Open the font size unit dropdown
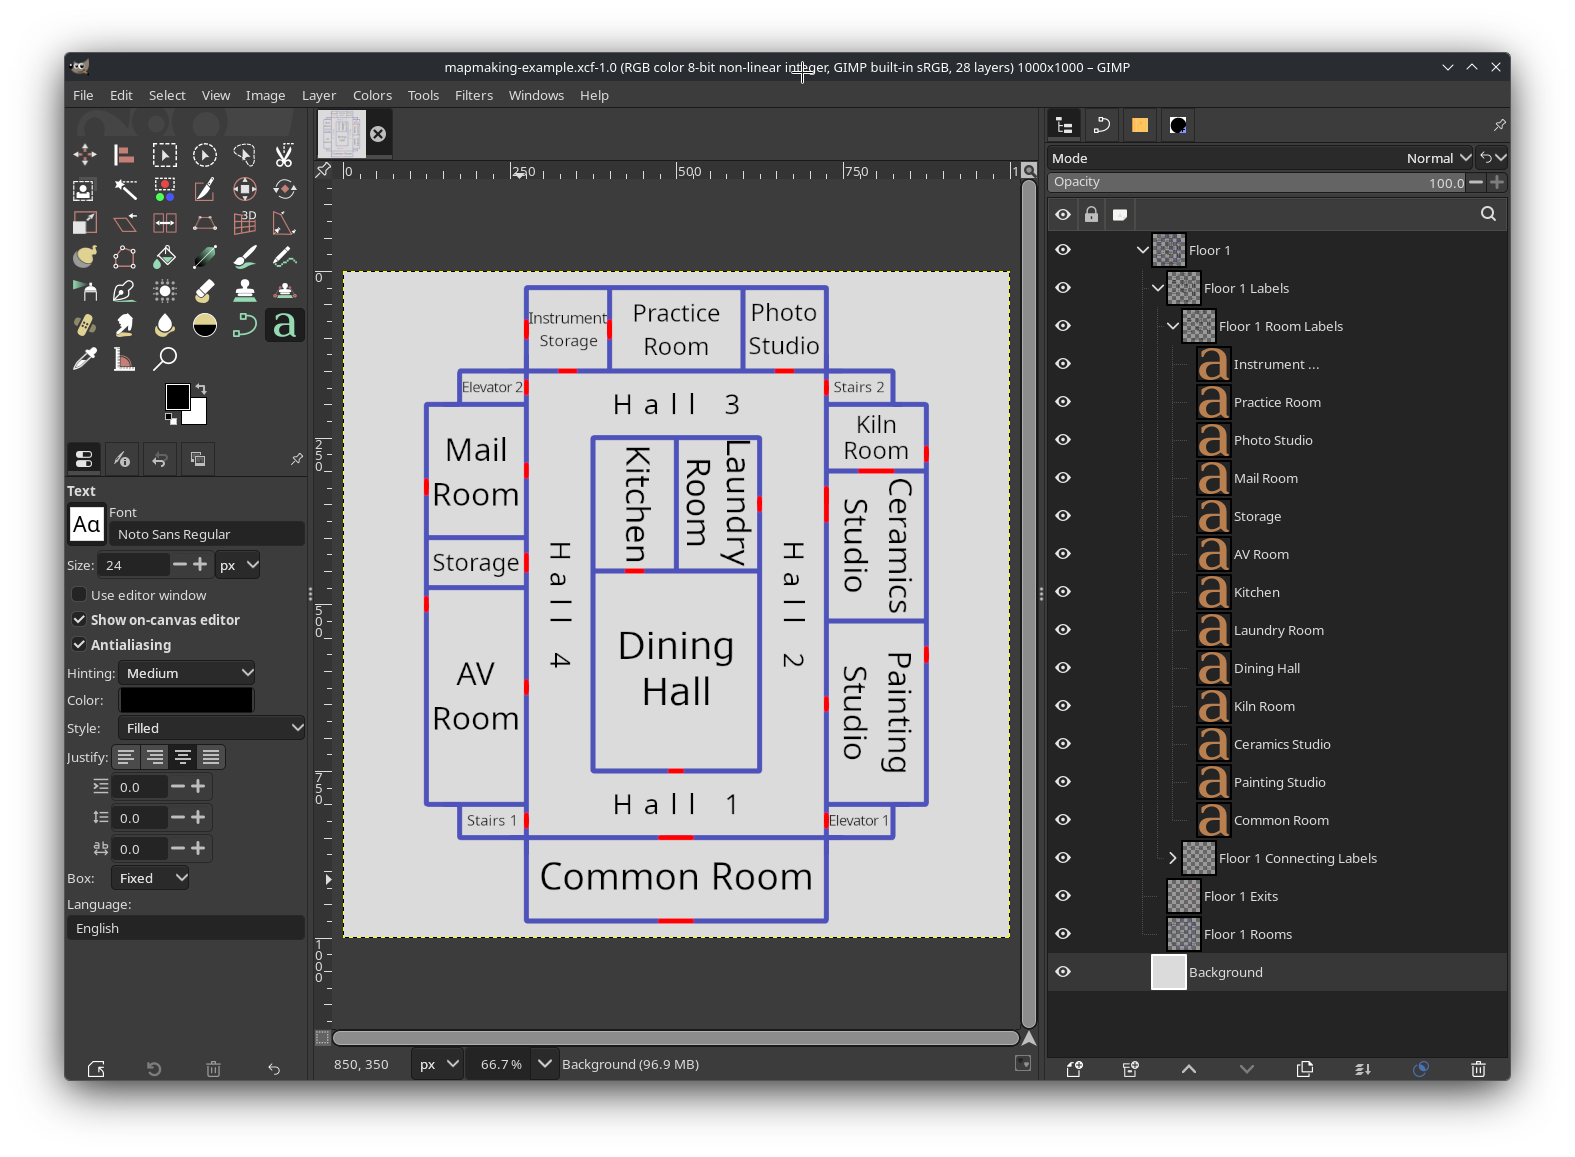This screenshot has height=1157, width=1575. tap(238, 565)
